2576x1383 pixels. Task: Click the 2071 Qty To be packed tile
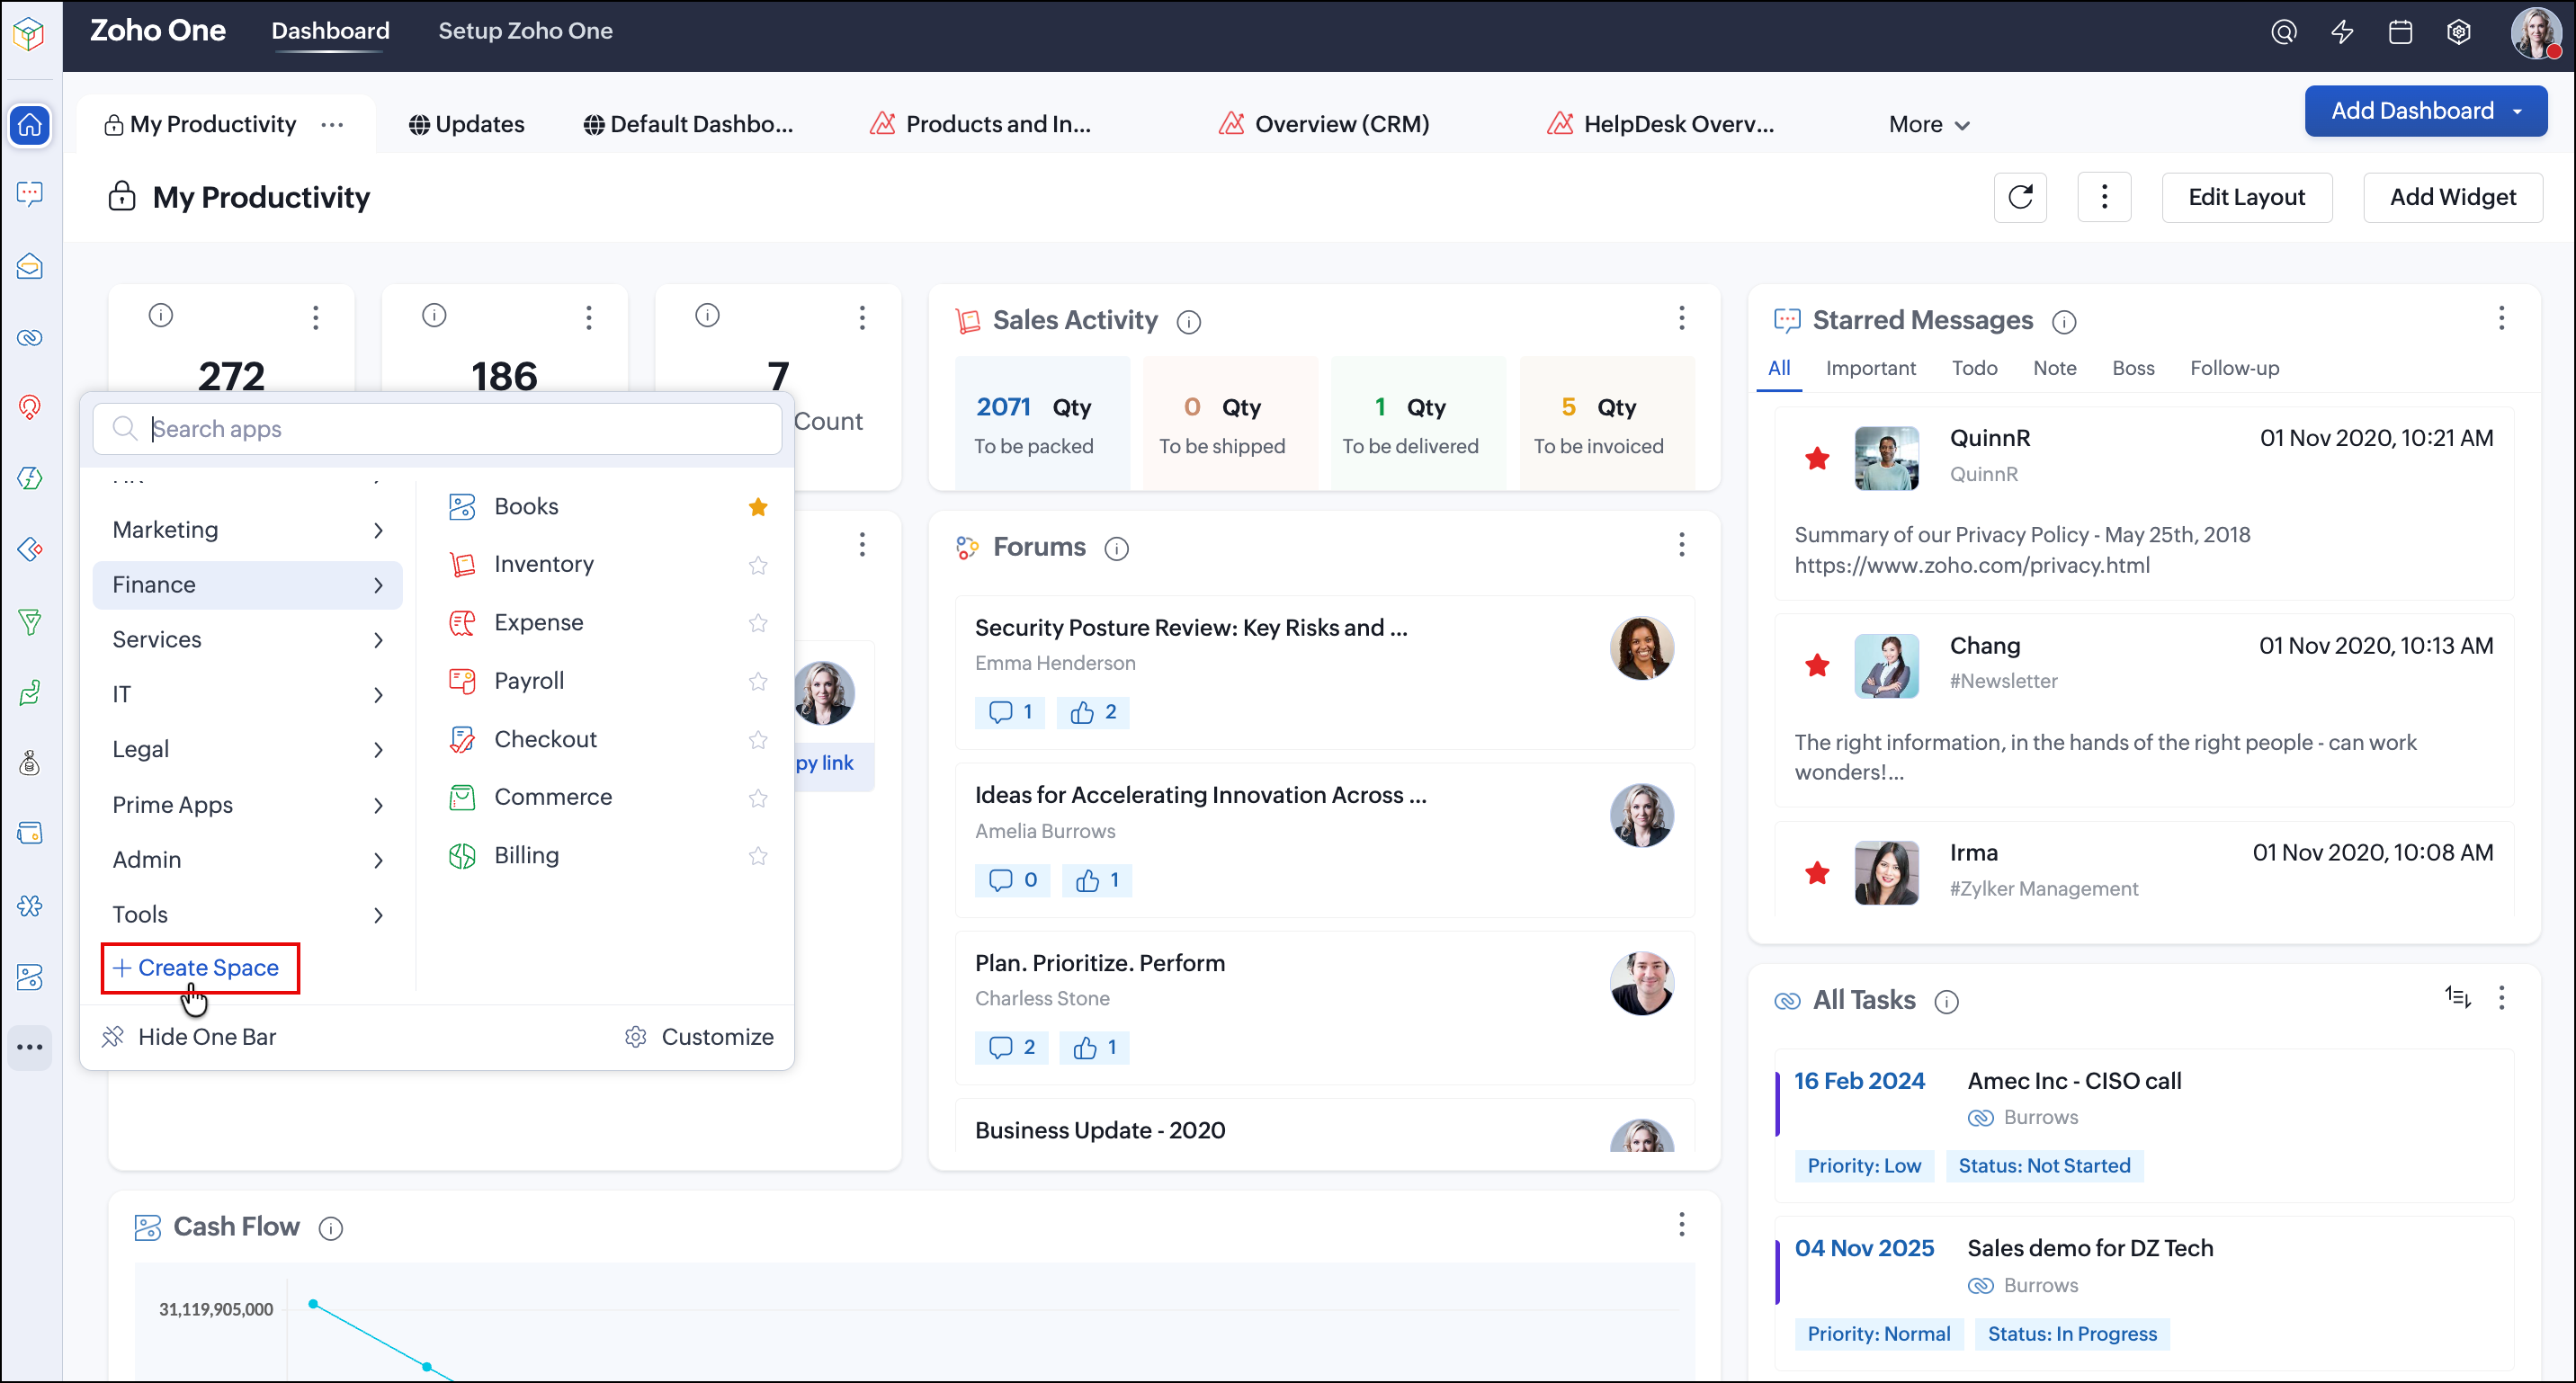1042,423
